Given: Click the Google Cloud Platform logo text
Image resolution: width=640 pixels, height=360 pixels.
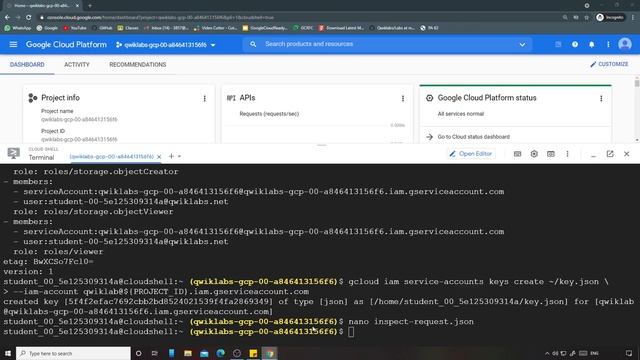Looking at the screenshot, I should (x=66, y=44).
